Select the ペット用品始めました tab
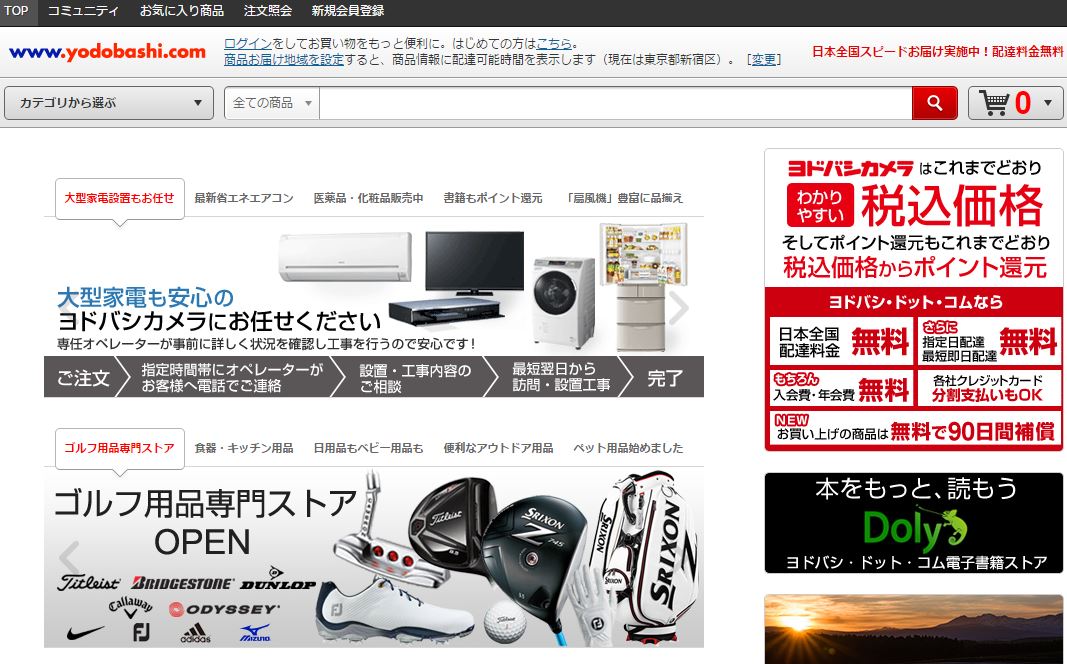Screen dimensions: 1067x664 tap(628, 448)
